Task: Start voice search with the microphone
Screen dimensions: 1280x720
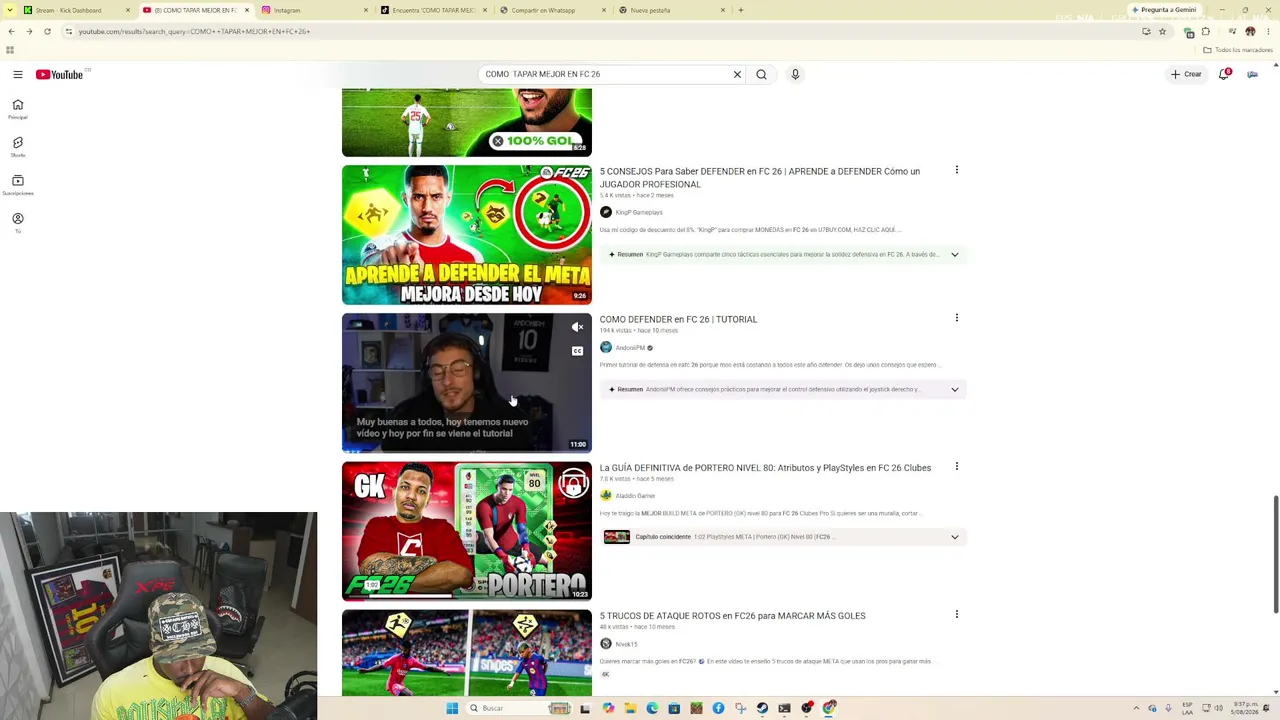Action: 795,74
